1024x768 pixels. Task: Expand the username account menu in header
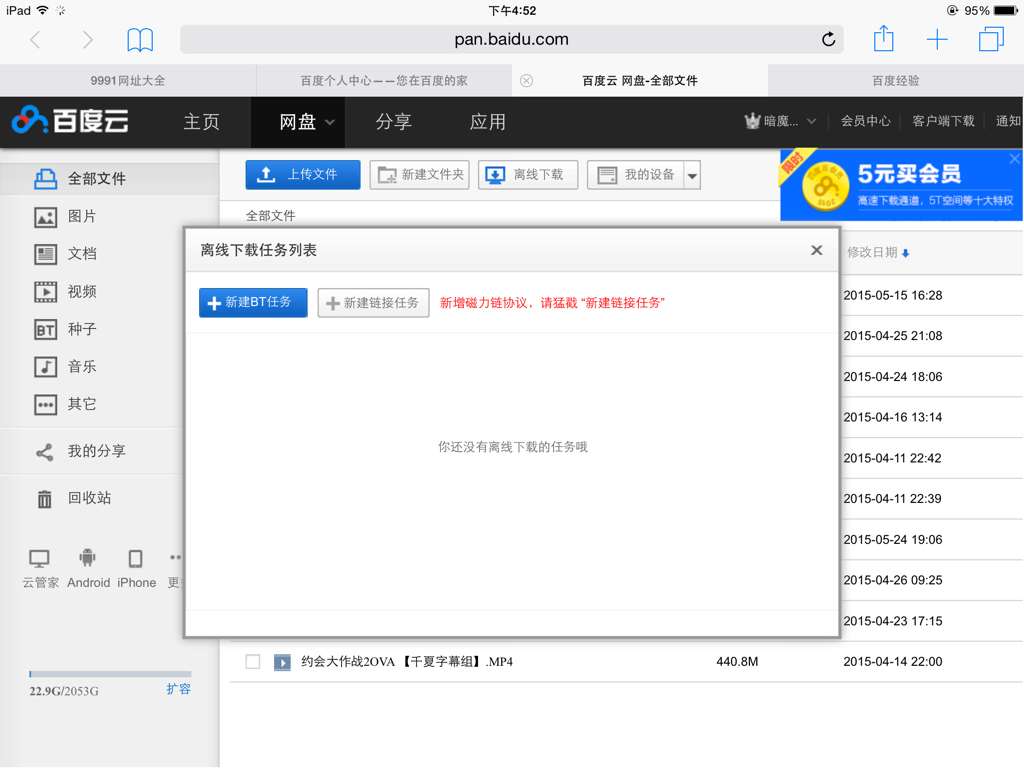tap(810, 122)
